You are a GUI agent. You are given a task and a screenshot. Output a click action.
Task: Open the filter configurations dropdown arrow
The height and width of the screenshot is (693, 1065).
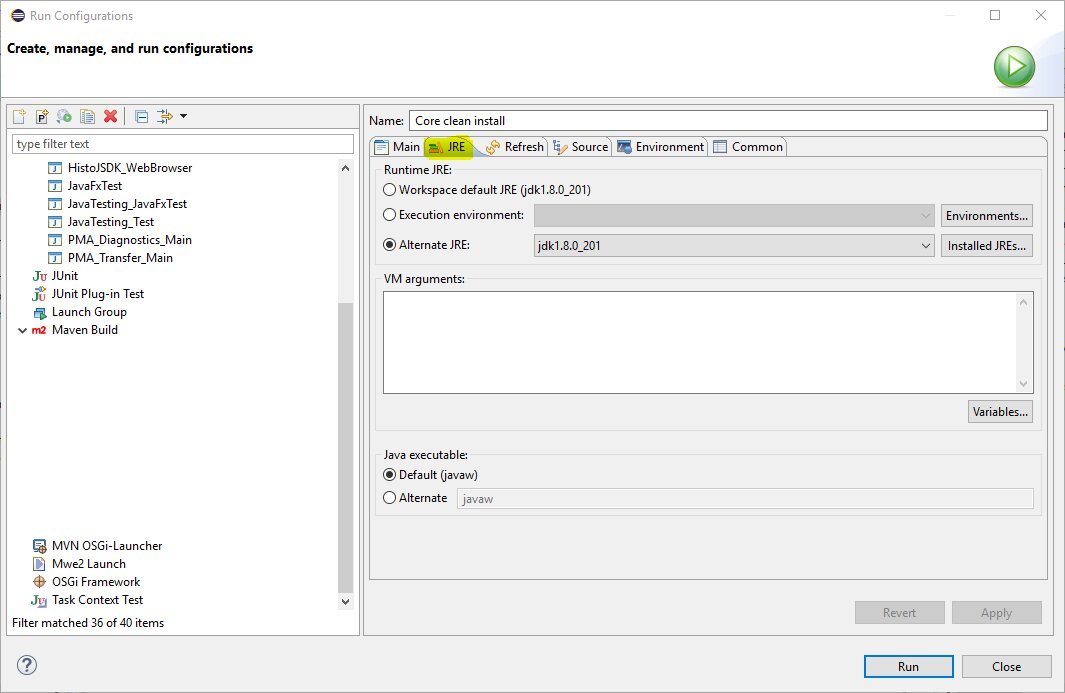pos(184,116)
